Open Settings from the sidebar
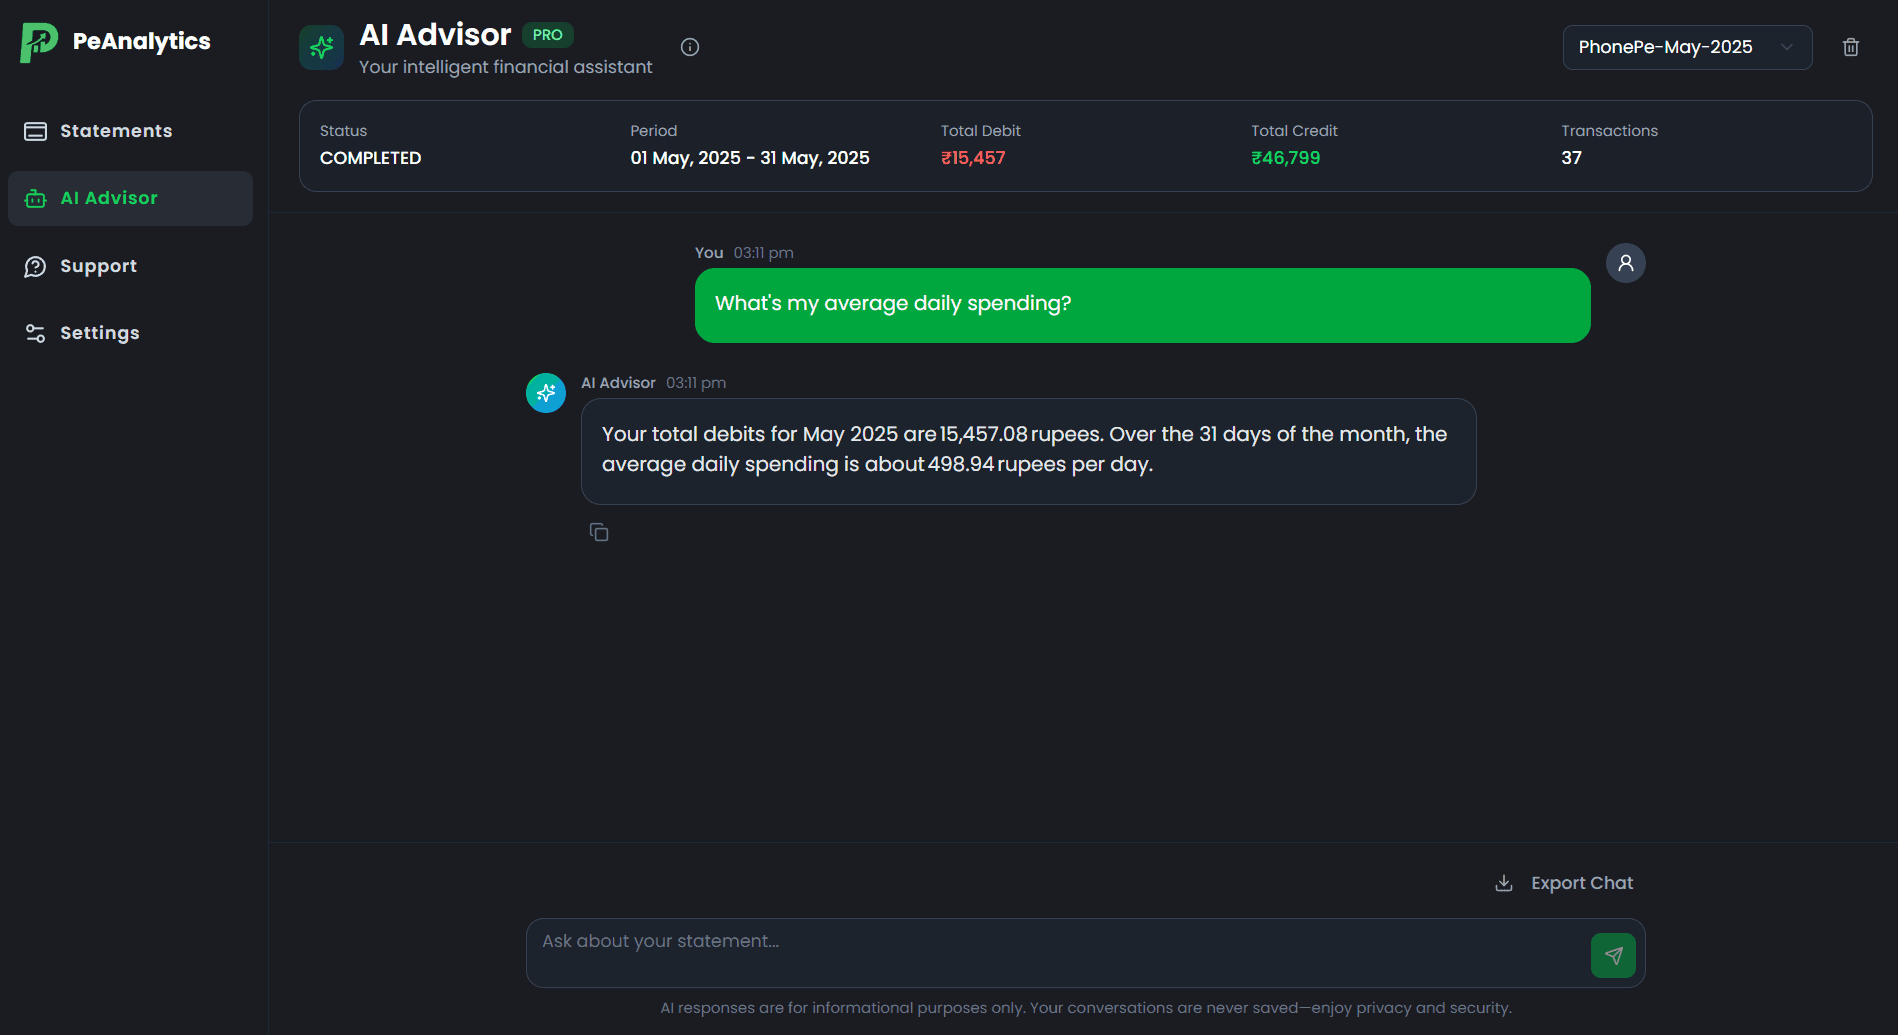1898x1035 pixels. [x=99, y=333]
